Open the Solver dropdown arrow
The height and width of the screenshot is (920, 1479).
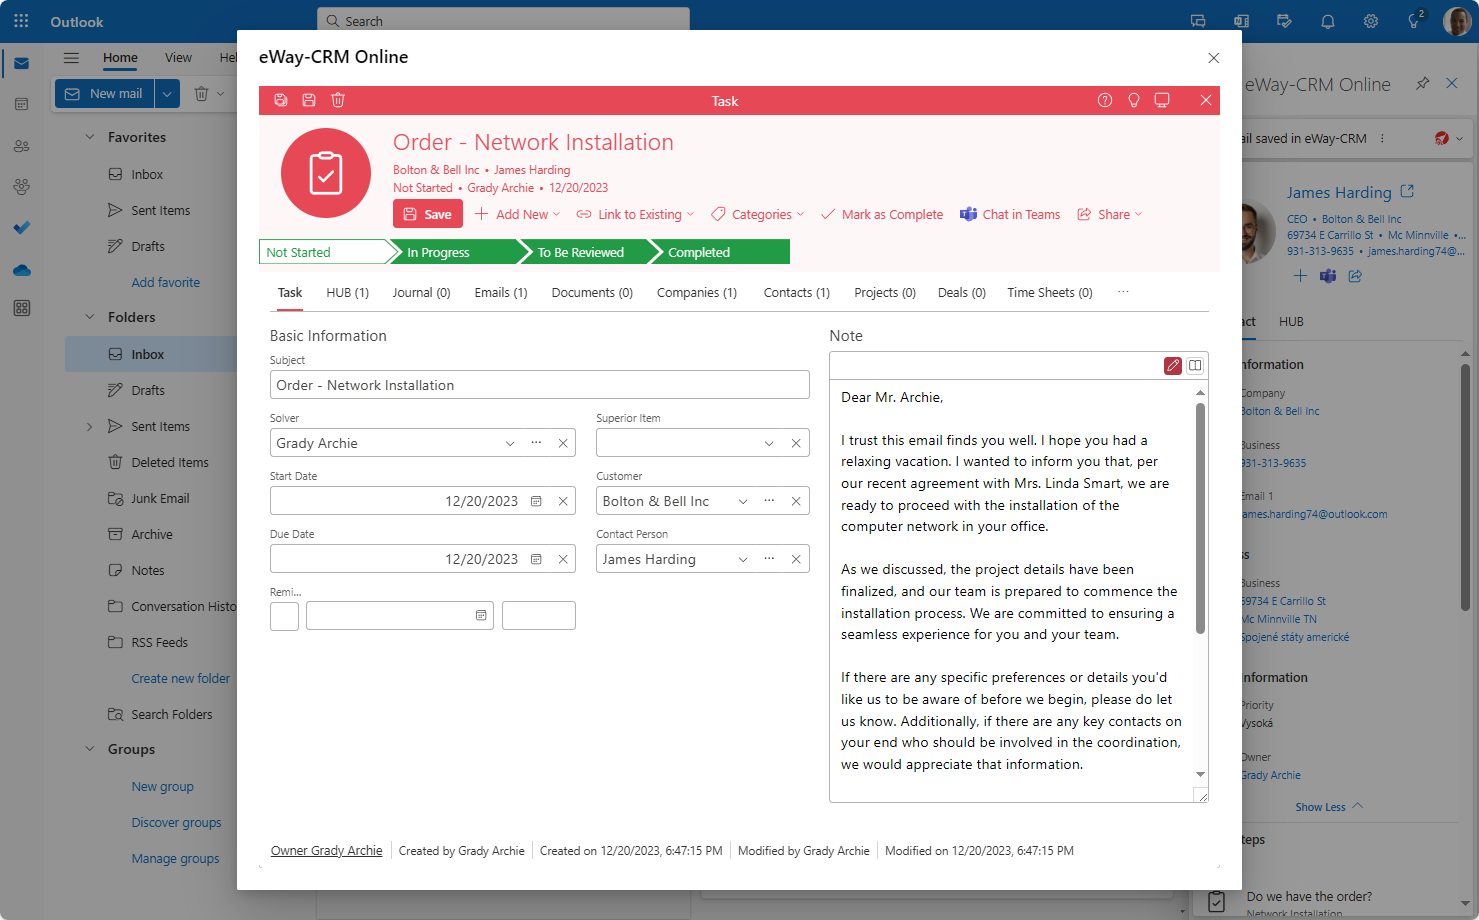pyautogui.click(x=510, y=443)
